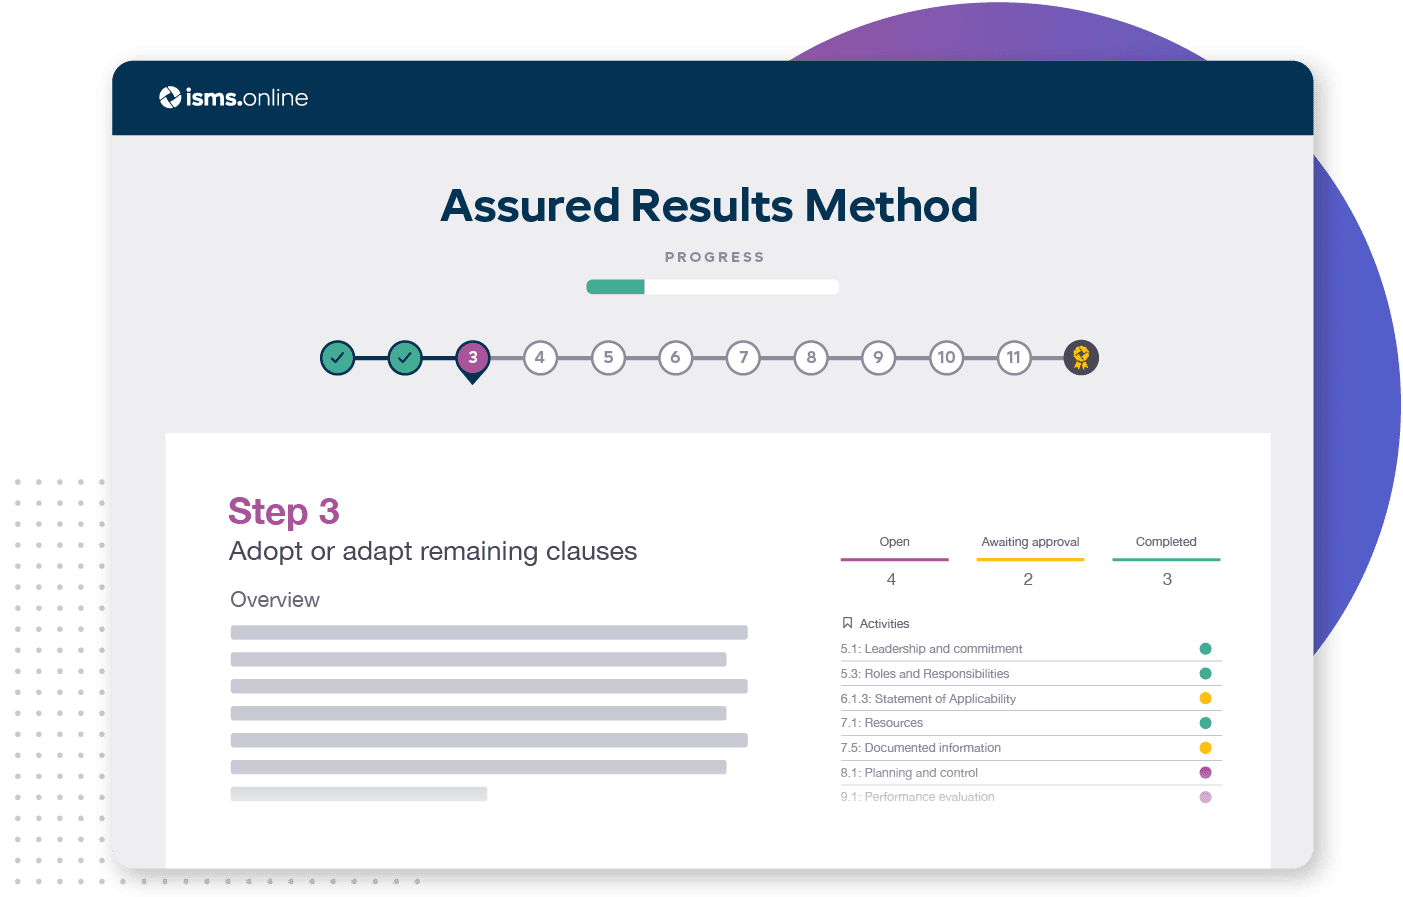
Task: Click green status dot for 7.1 Resources
Action: pyautogui.click(x=1205, y=723)
